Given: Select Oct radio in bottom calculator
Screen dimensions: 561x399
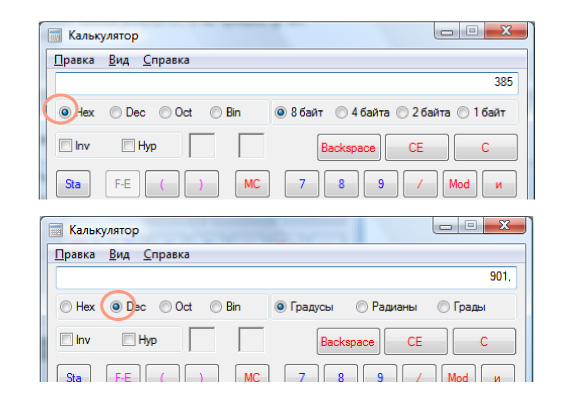Looking at the screenshot, I should (165, 307).
